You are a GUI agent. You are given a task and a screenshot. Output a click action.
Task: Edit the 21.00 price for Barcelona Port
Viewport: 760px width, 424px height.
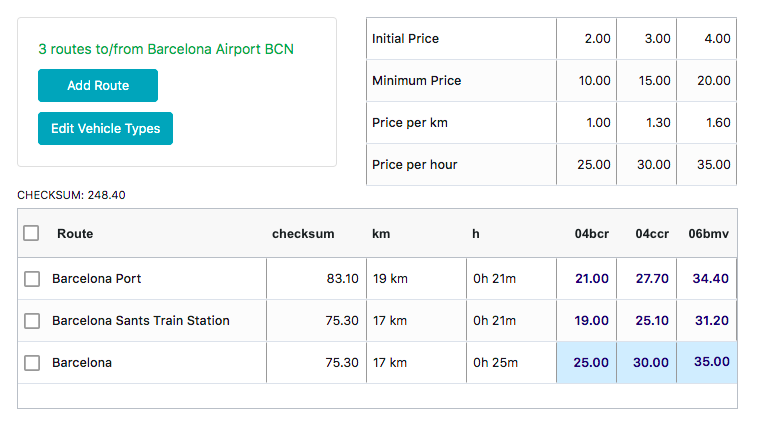[x=592, y=279]
